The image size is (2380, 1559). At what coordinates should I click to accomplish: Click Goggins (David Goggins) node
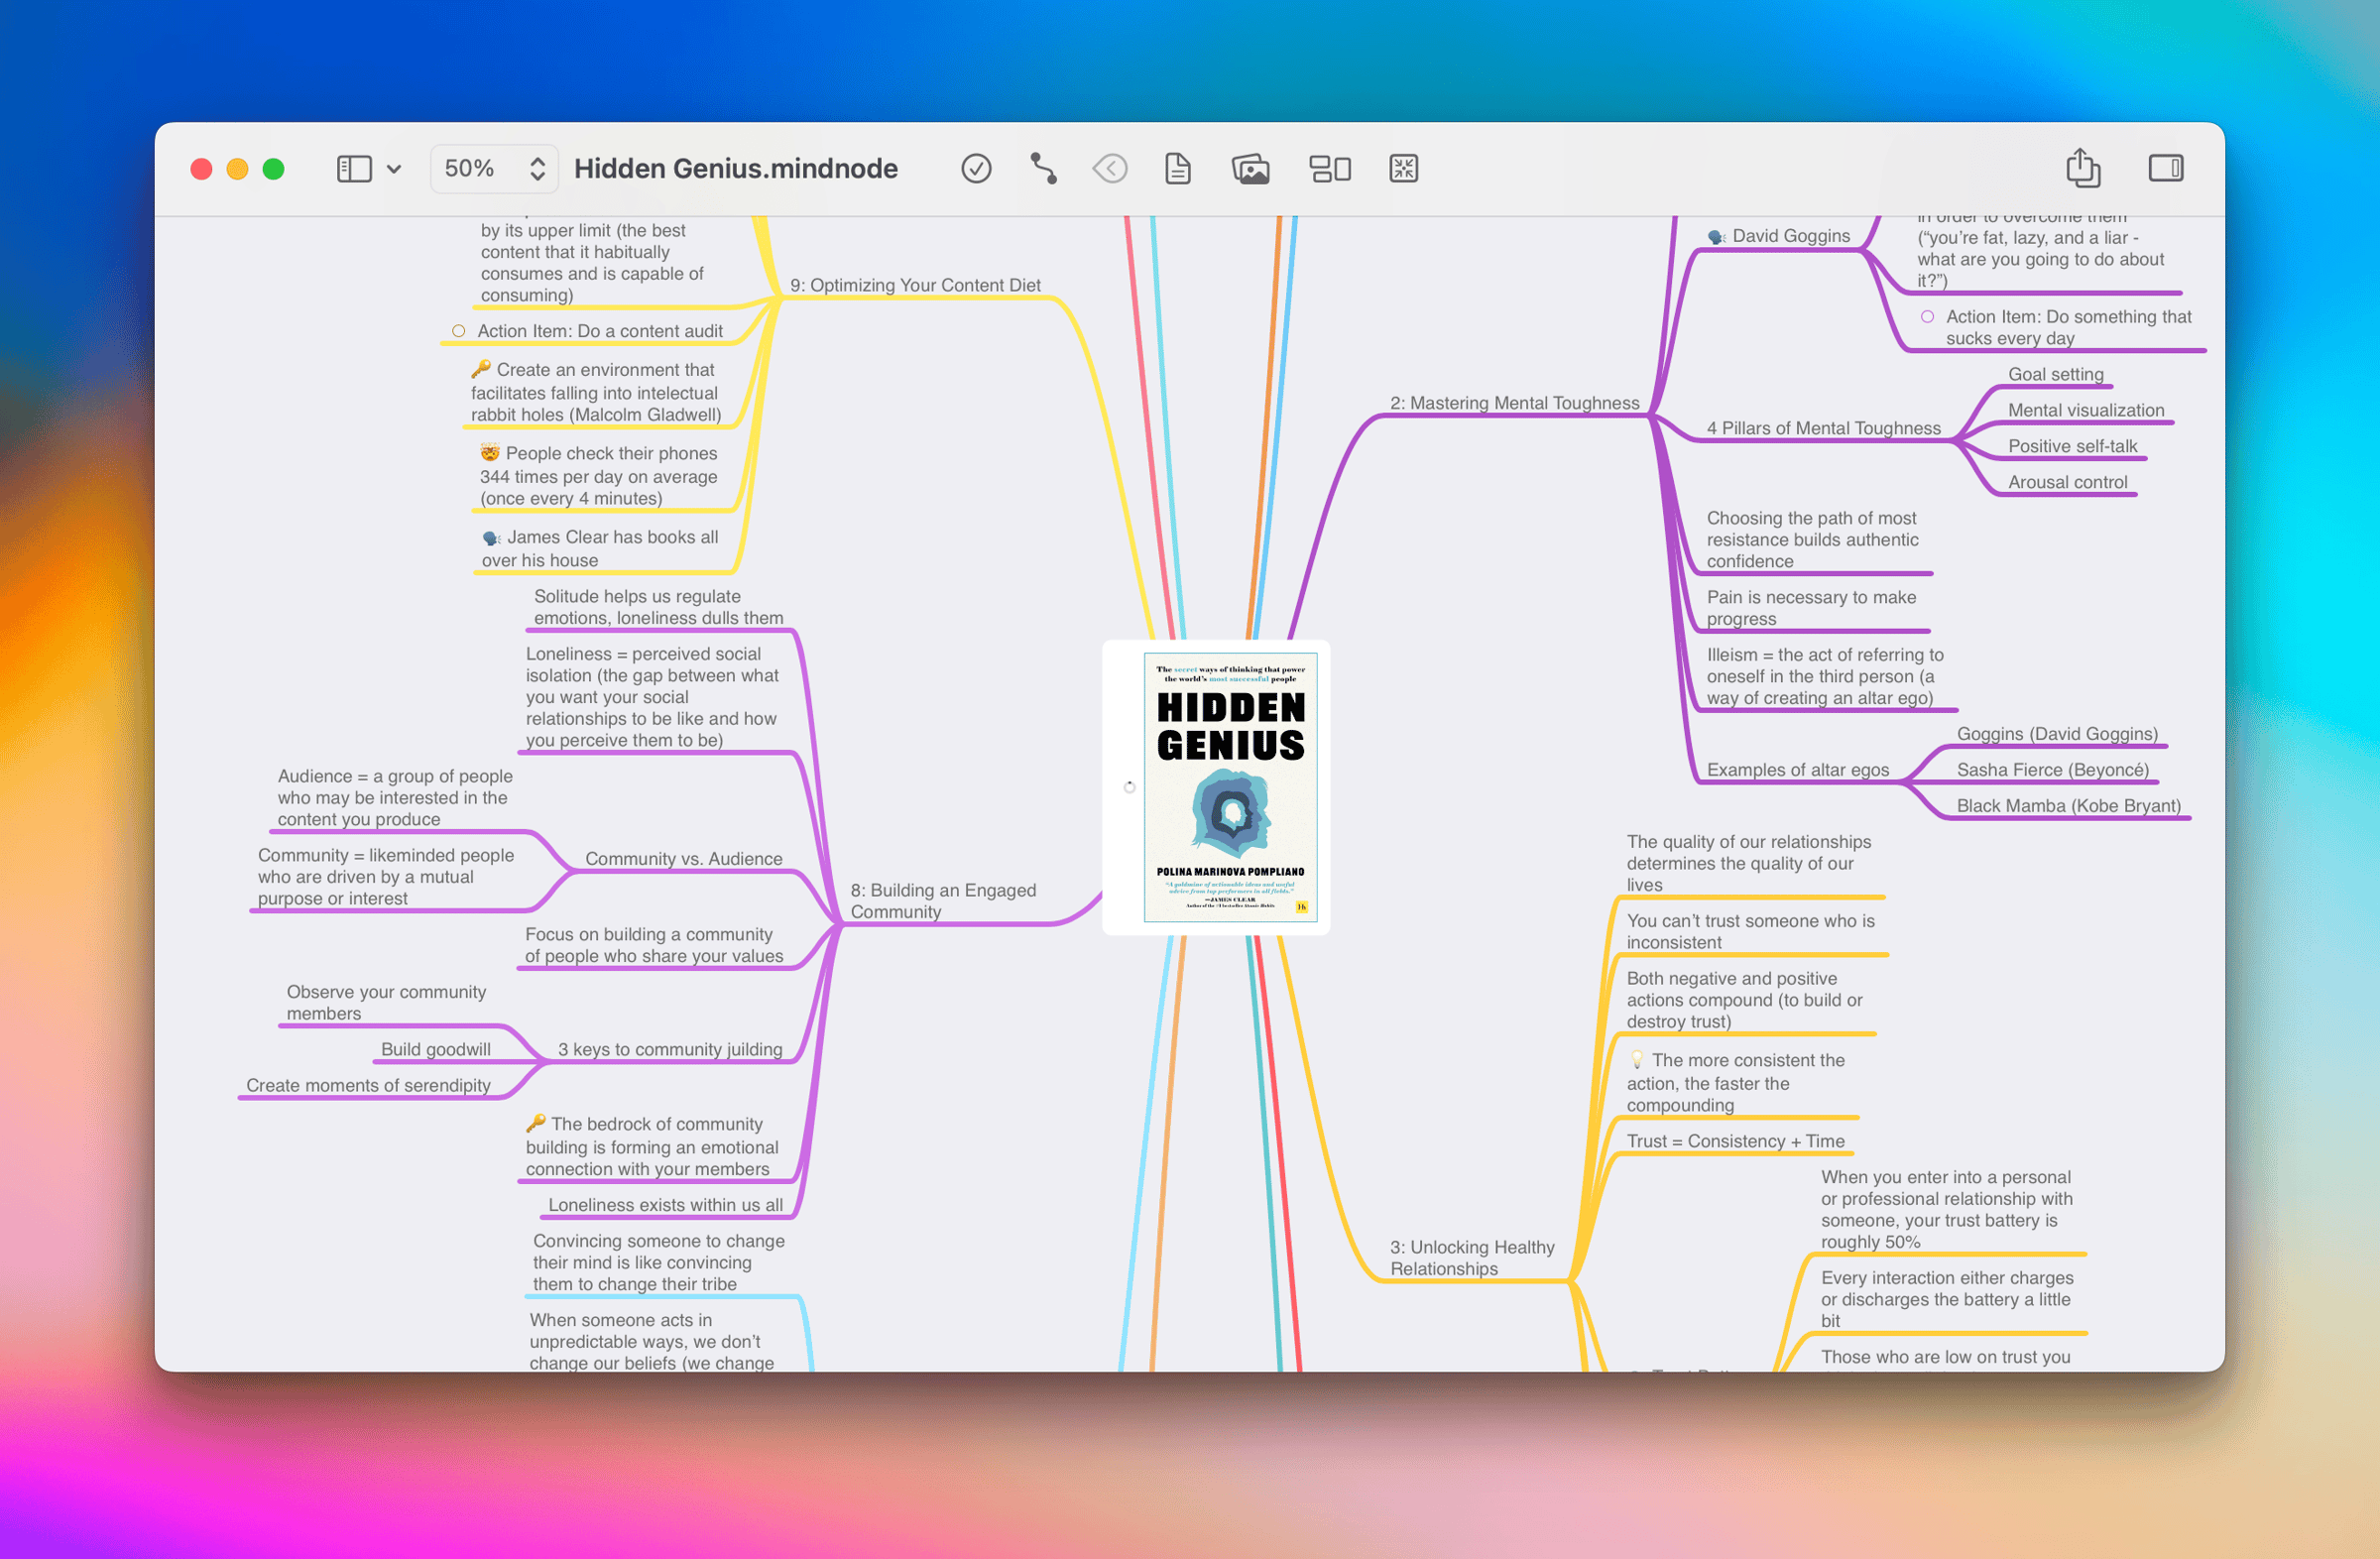pos(2056,734)
